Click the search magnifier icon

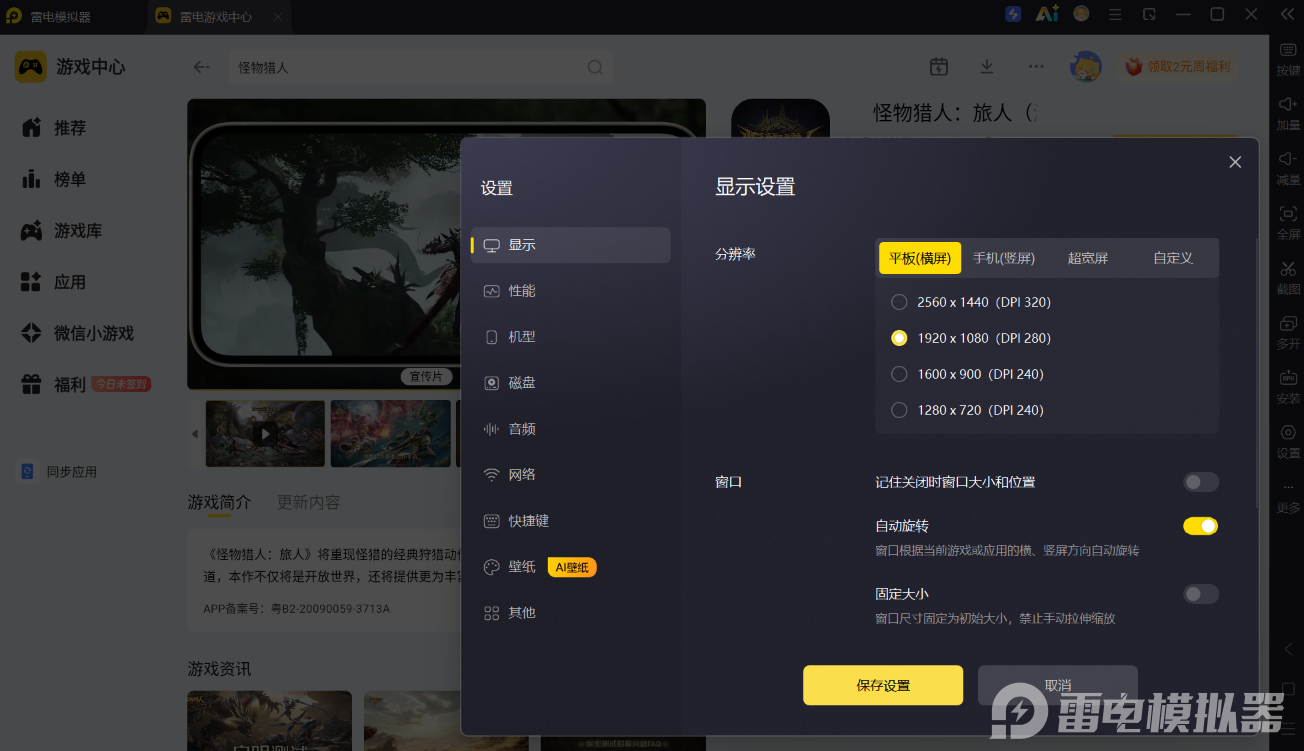point(595,67)
